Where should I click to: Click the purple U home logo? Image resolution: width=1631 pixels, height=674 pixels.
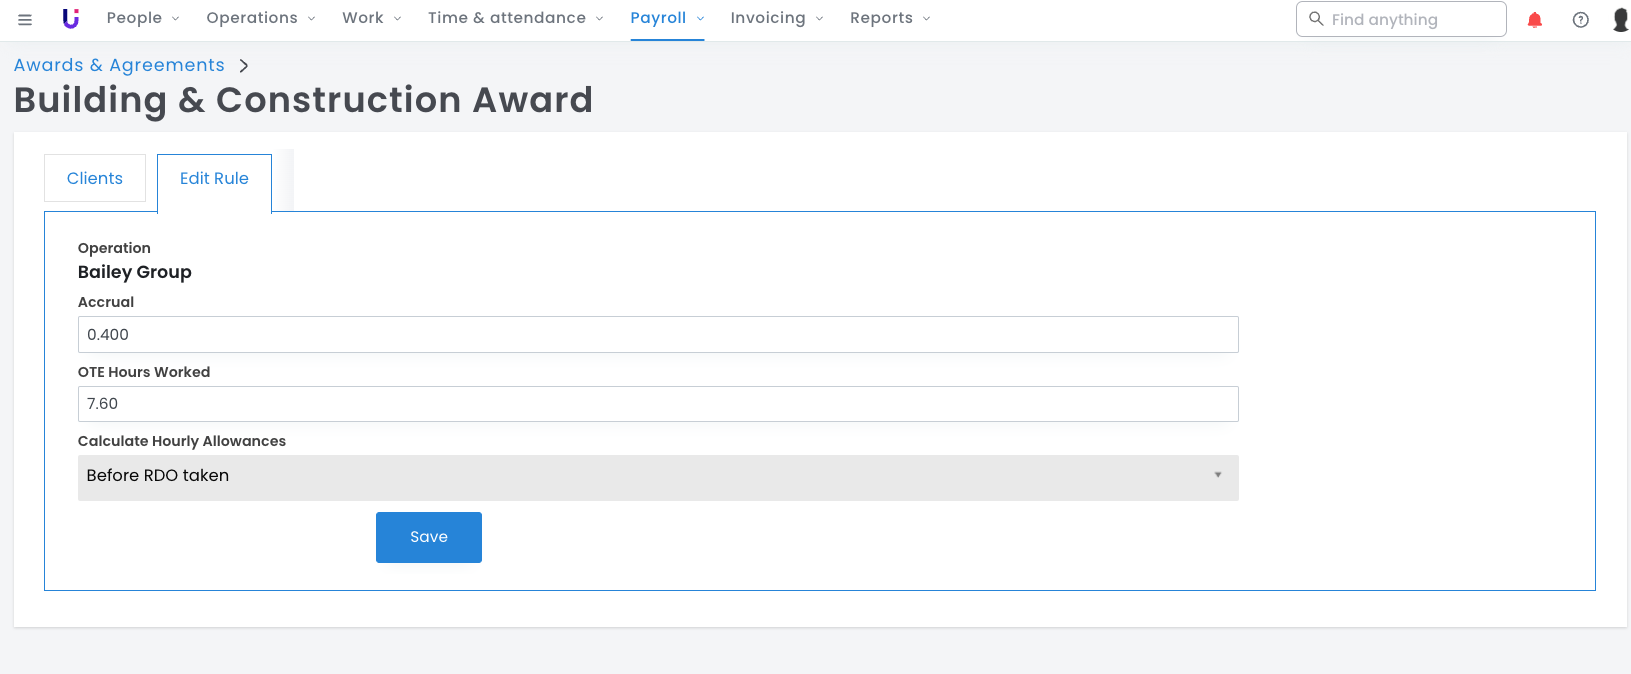point(70,19)
